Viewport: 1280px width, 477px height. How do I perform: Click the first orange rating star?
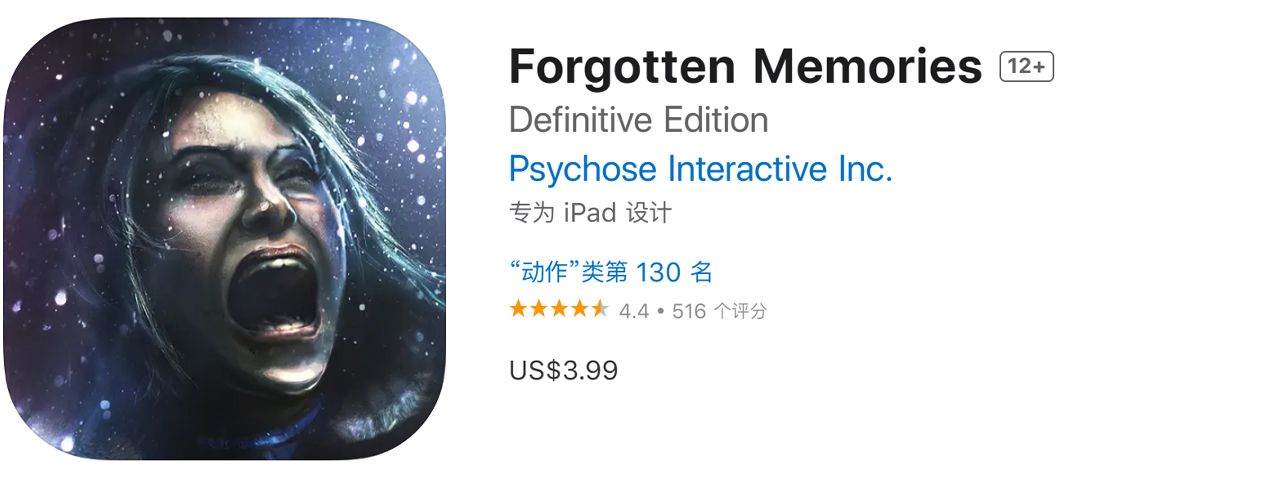click(x=519, y=309)
